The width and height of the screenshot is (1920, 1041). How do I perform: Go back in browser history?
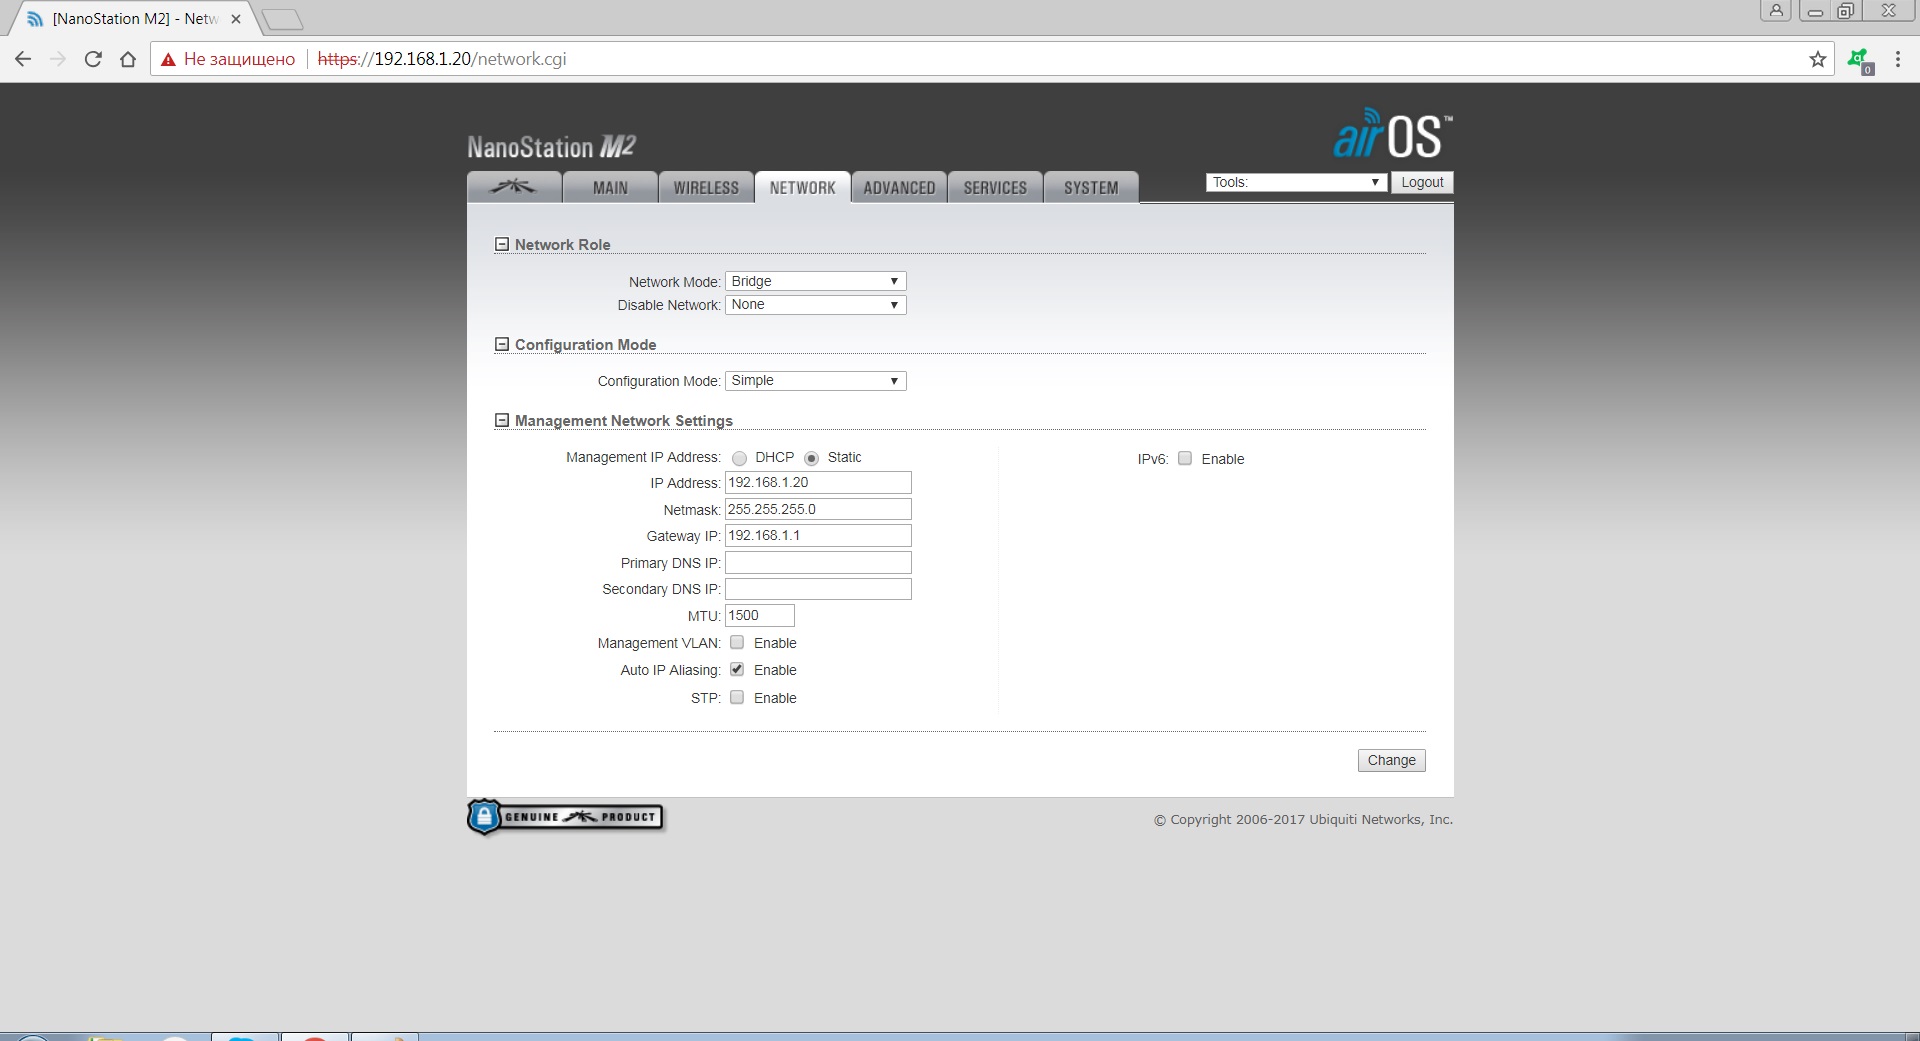click(23, 59)
